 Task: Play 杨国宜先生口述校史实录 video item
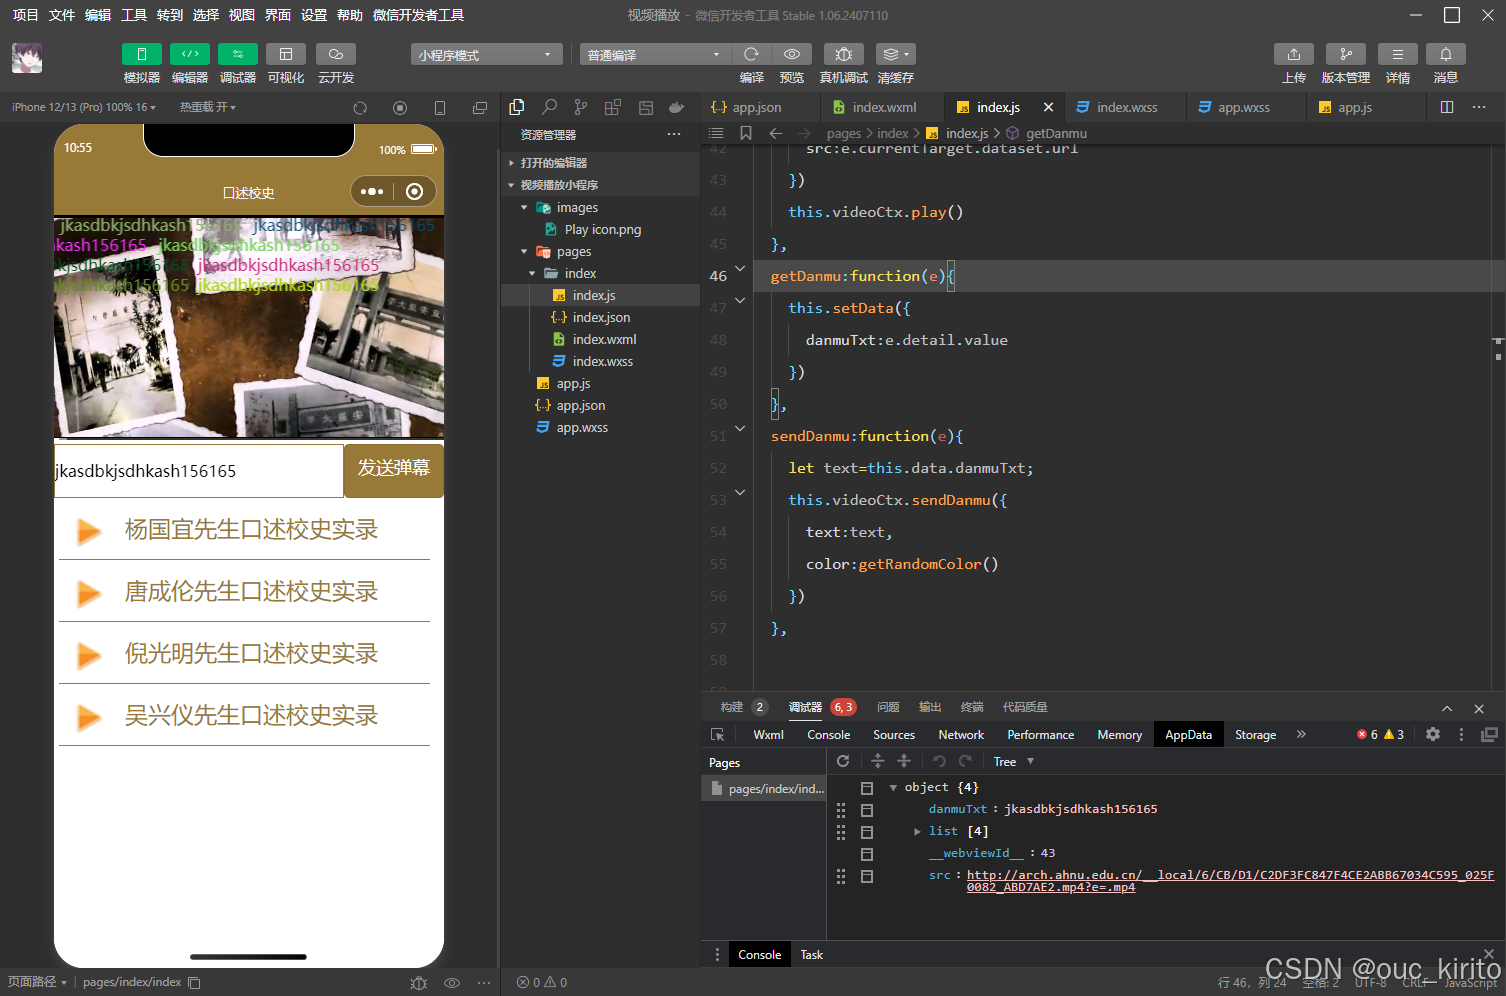point(245,530)
